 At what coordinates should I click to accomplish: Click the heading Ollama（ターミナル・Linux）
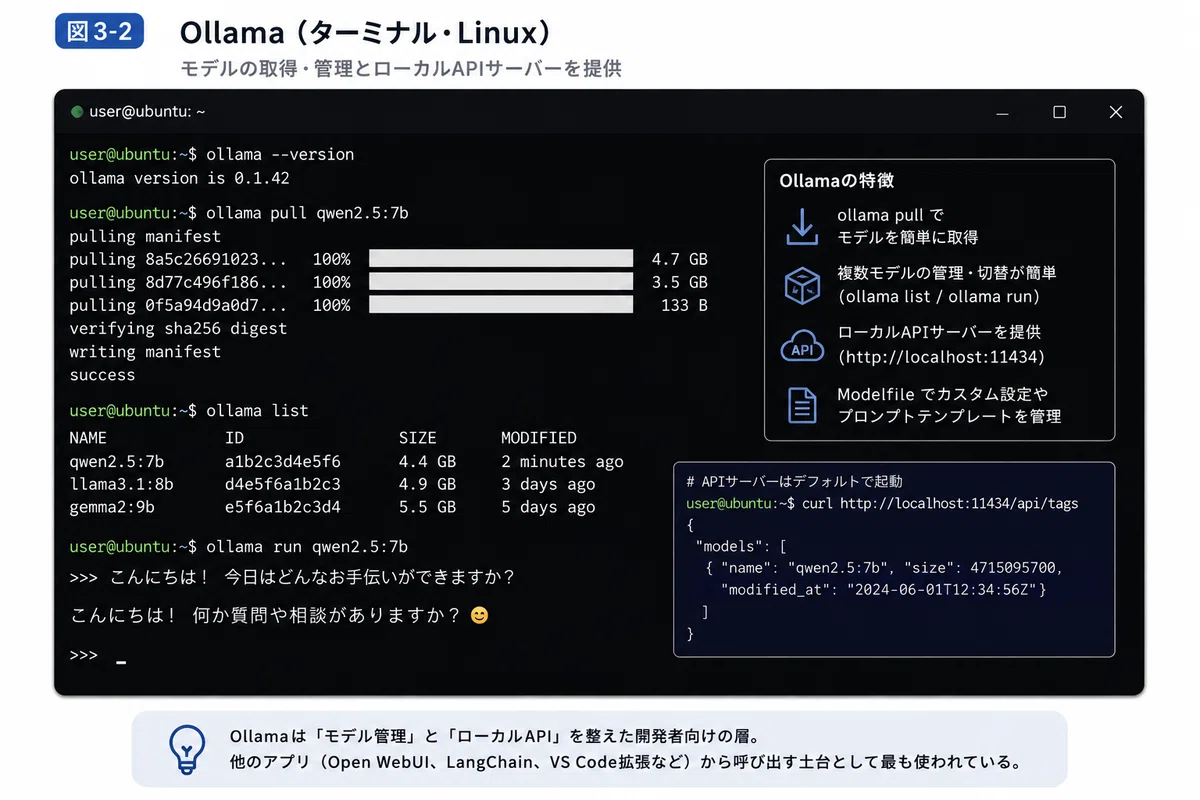365,33
